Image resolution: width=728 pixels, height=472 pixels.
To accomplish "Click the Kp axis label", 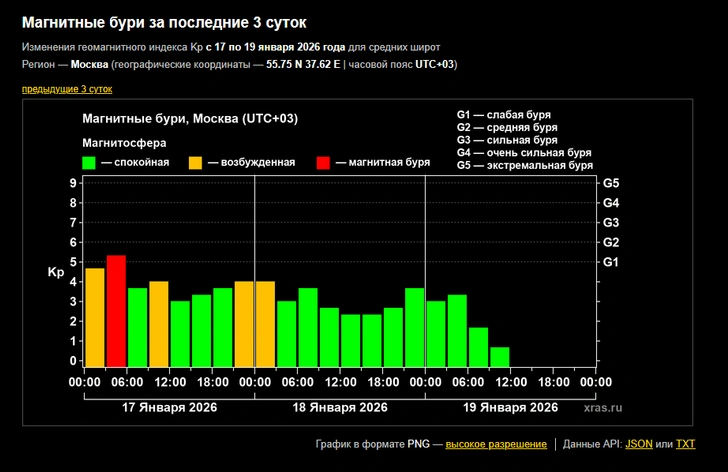I will tap(55, 272).
